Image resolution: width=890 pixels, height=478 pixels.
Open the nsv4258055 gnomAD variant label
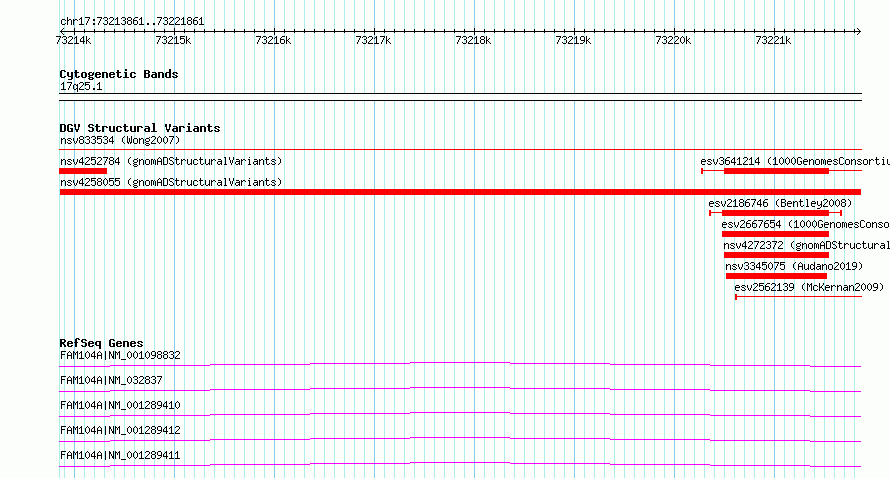coord(171,182)
